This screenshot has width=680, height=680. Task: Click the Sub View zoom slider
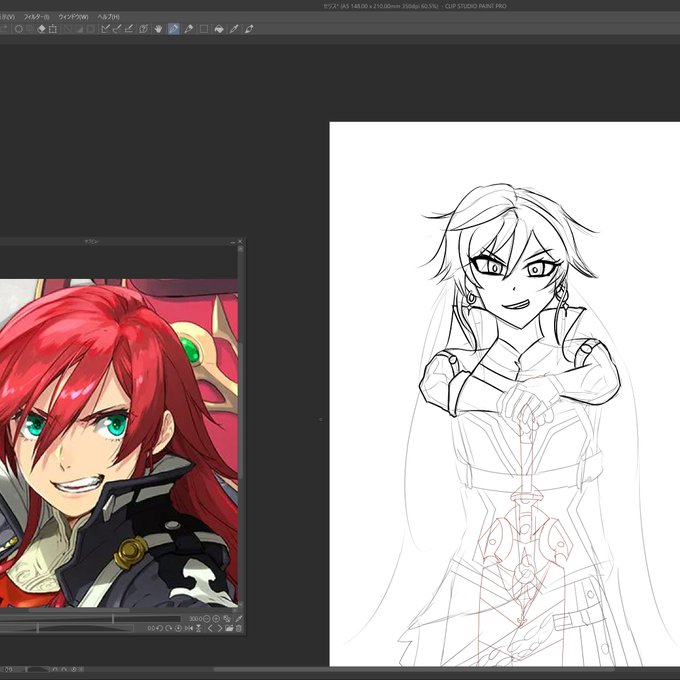click(90, 619)
